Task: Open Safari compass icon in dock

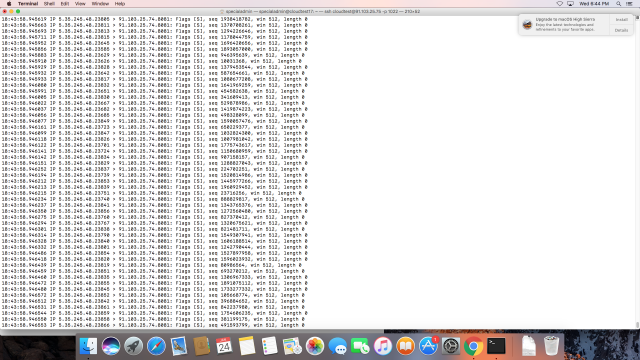Action: [x=156, y=346]
